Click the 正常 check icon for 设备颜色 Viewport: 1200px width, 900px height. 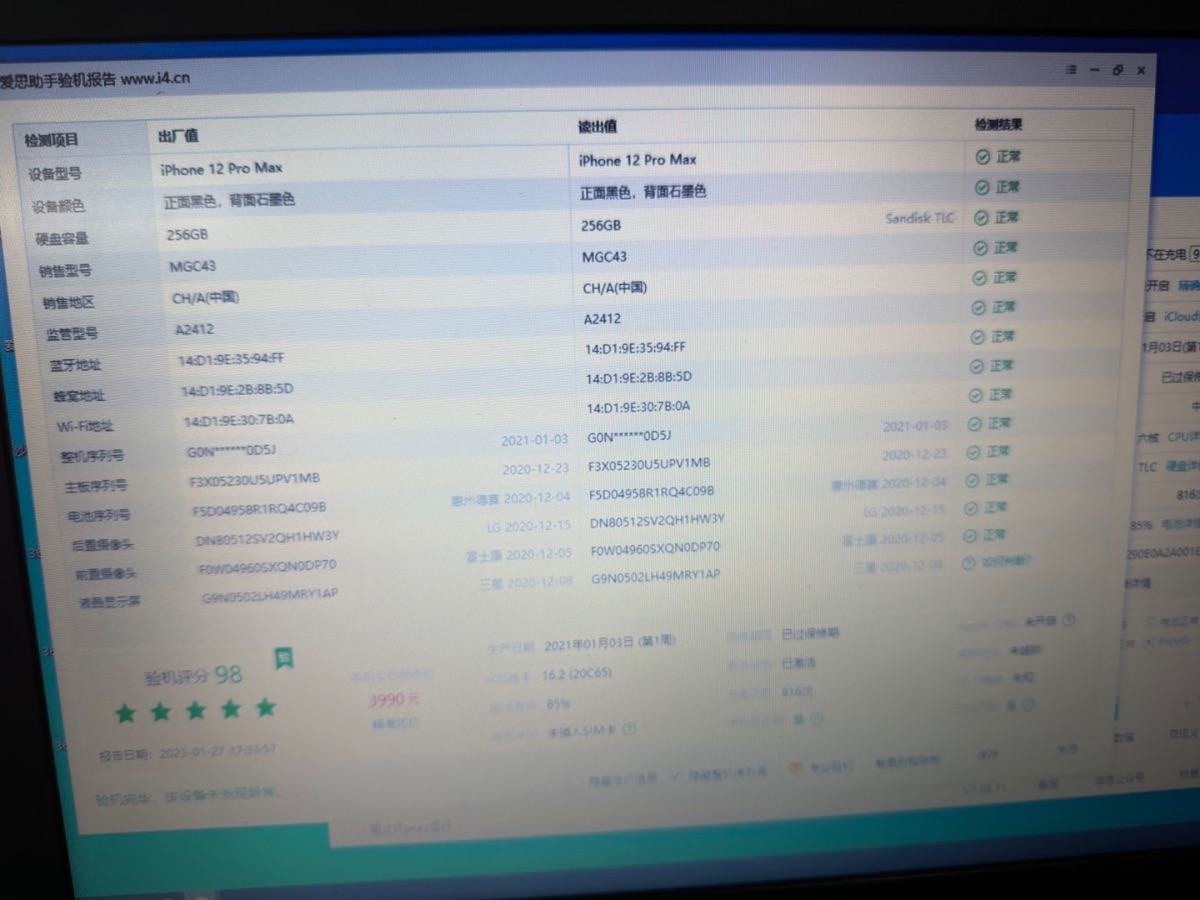tap(981, 187)
